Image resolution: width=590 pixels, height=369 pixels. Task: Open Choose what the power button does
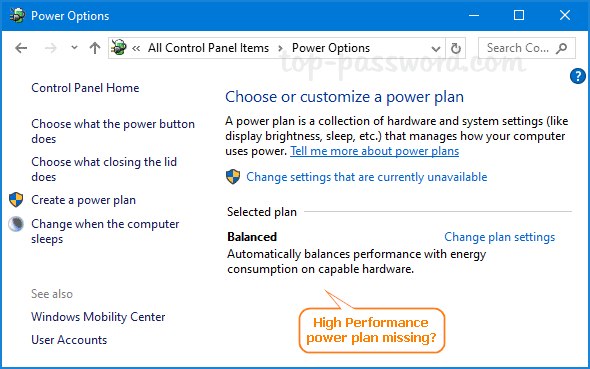coord(113,131)
